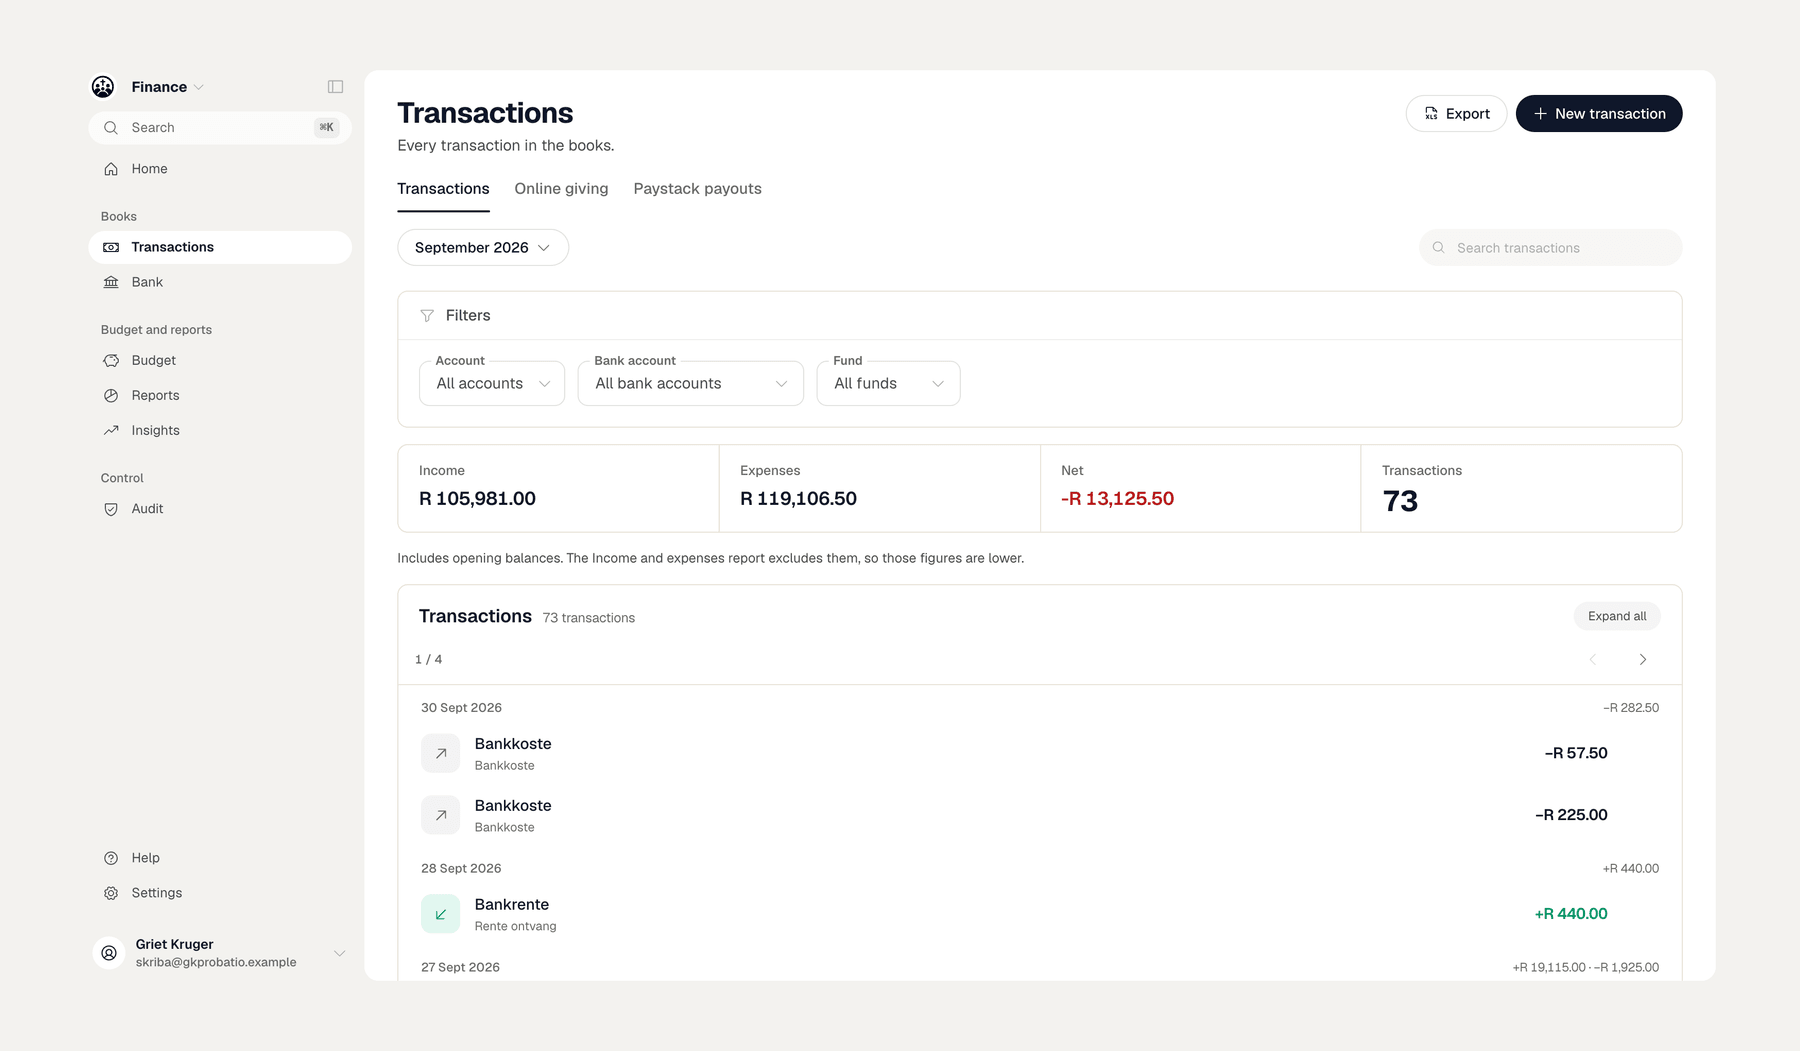1800x1051 pixels.
Task: Expand the user account menu chevron
Action: point(340,953)
